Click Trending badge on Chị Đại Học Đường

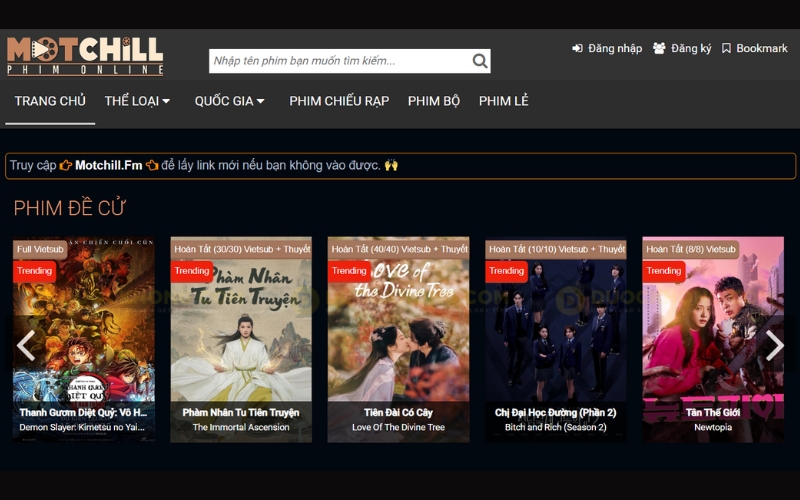click(x=507, y=271)
